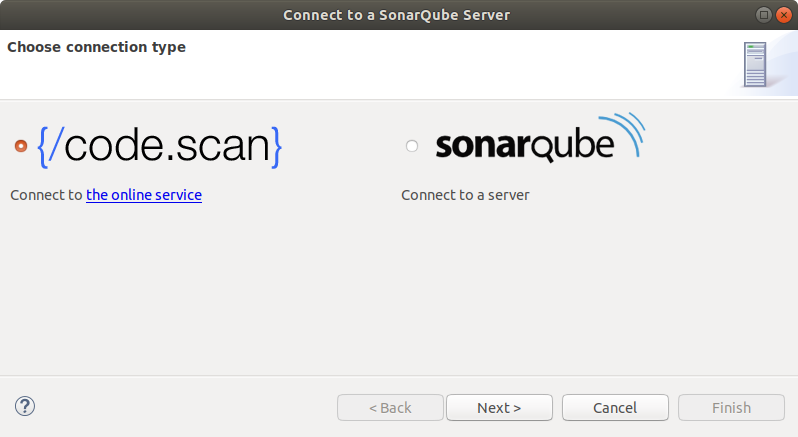Click the 'Connect to a SonarQube Server' title
The height and width of the screenshot is (437, 798).
(396, 15)
